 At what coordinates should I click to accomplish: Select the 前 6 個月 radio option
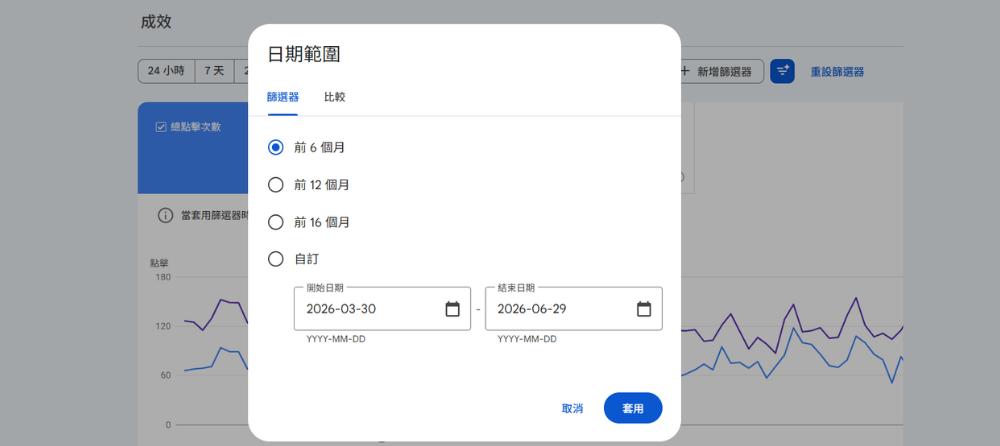pyautogui.click(x=276, y=147)
